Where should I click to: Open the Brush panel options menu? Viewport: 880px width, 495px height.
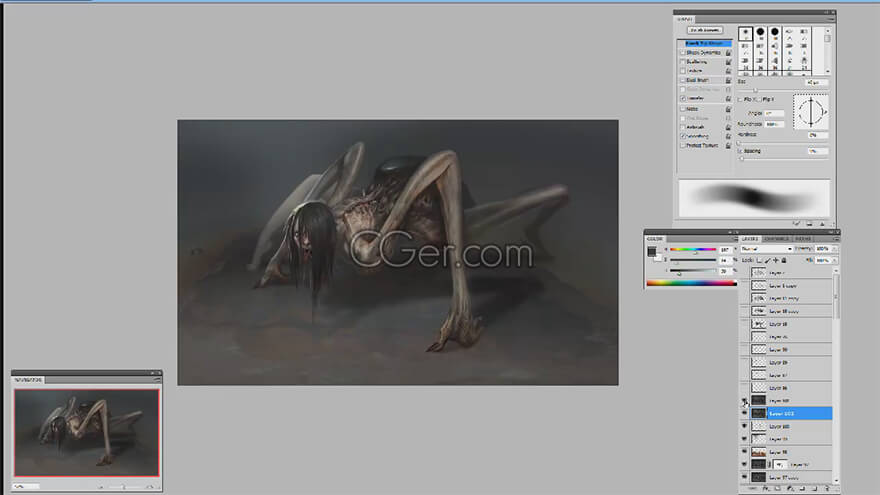831,19
